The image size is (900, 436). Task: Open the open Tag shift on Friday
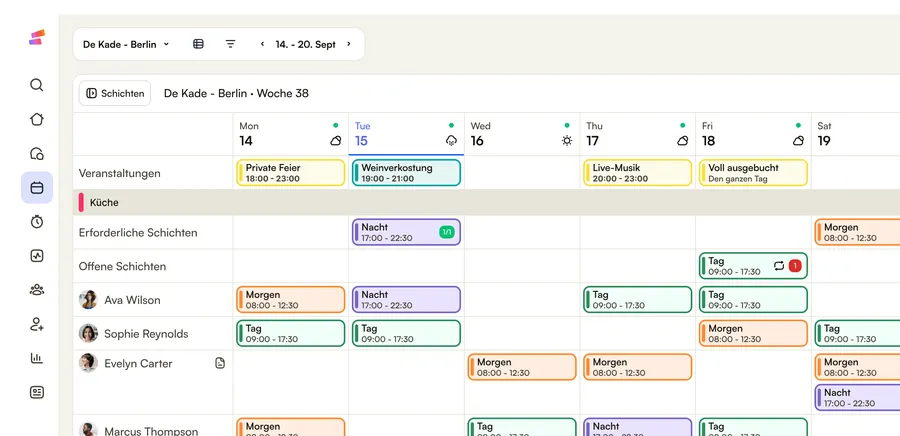point(753,266)
